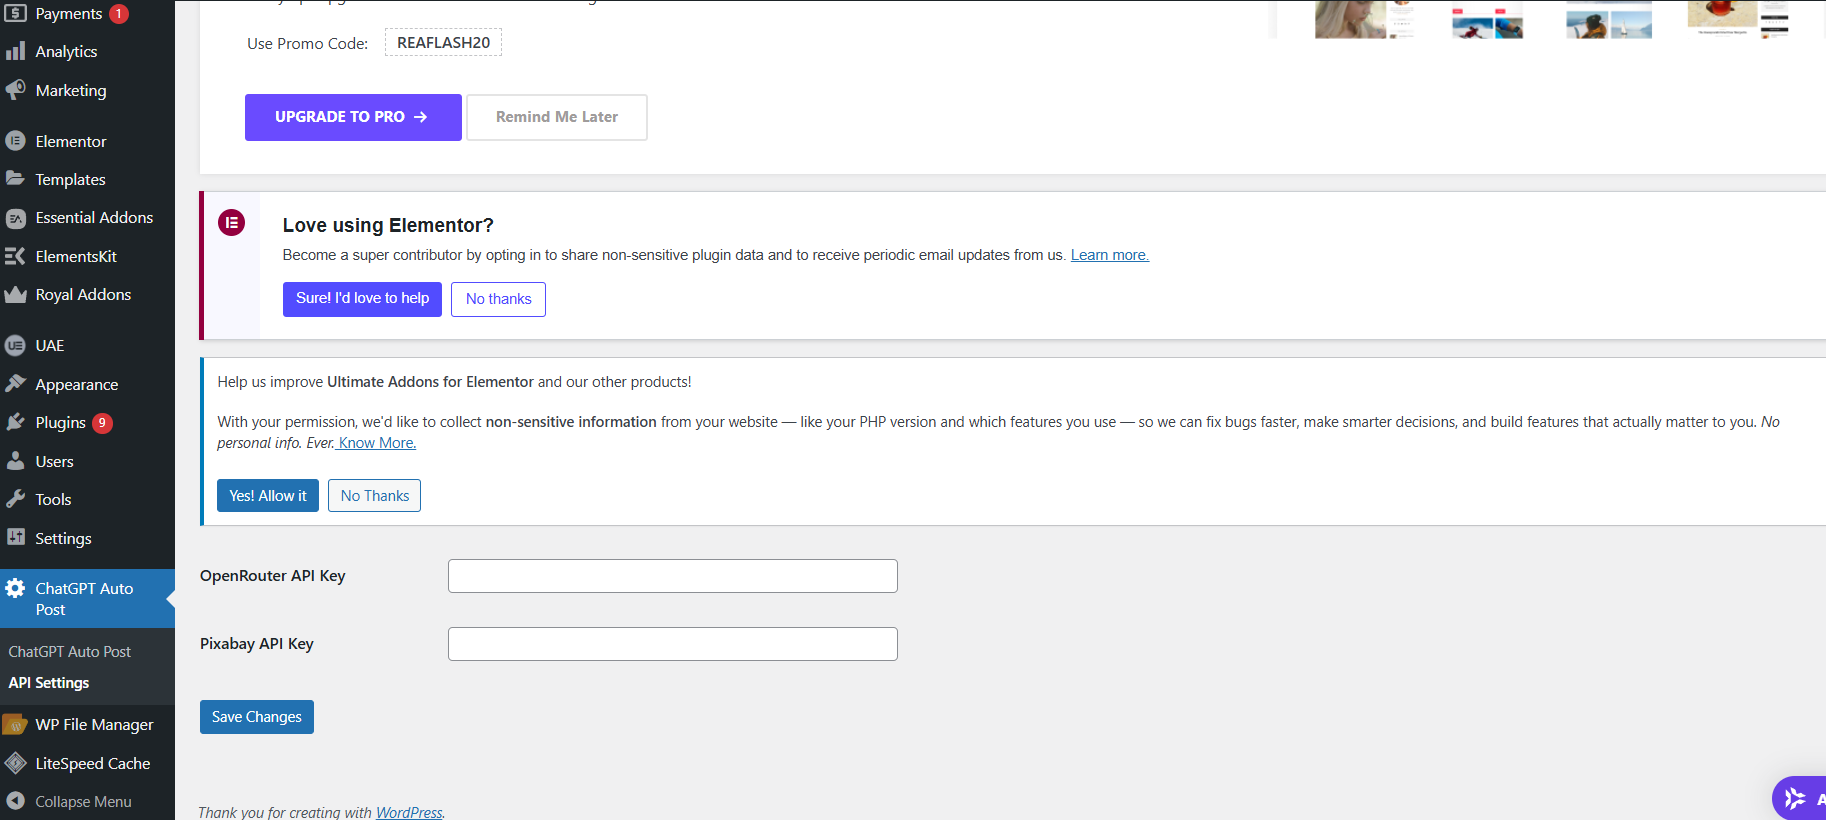Click Yes! Allow it button
Screen dimensions: 1826x820
[x=268, y=496]
